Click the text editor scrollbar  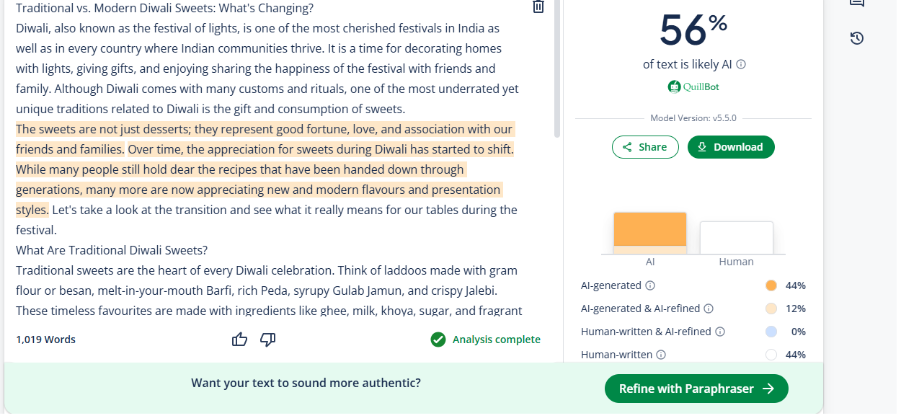point(556,69)
